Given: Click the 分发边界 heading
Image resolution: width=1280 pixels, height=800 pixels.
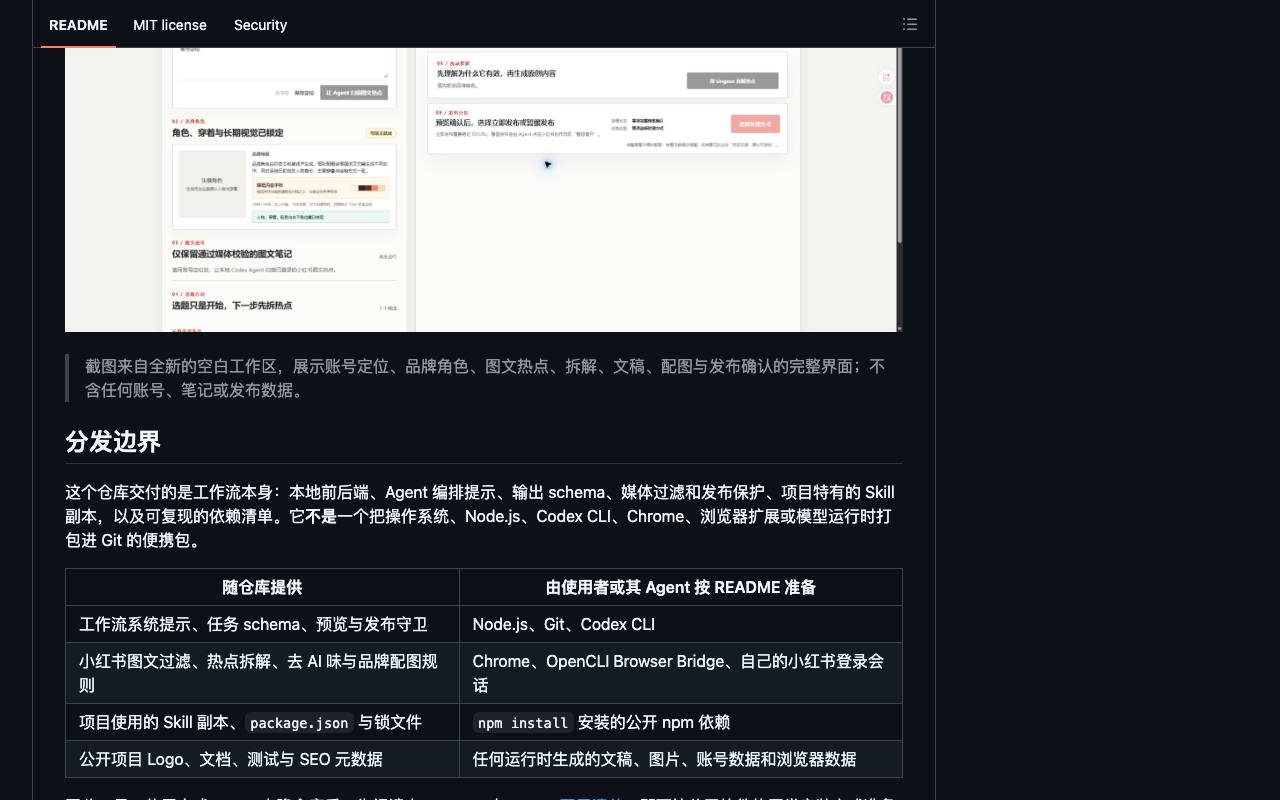Looking at the screenshot, I should pos(113,442).
